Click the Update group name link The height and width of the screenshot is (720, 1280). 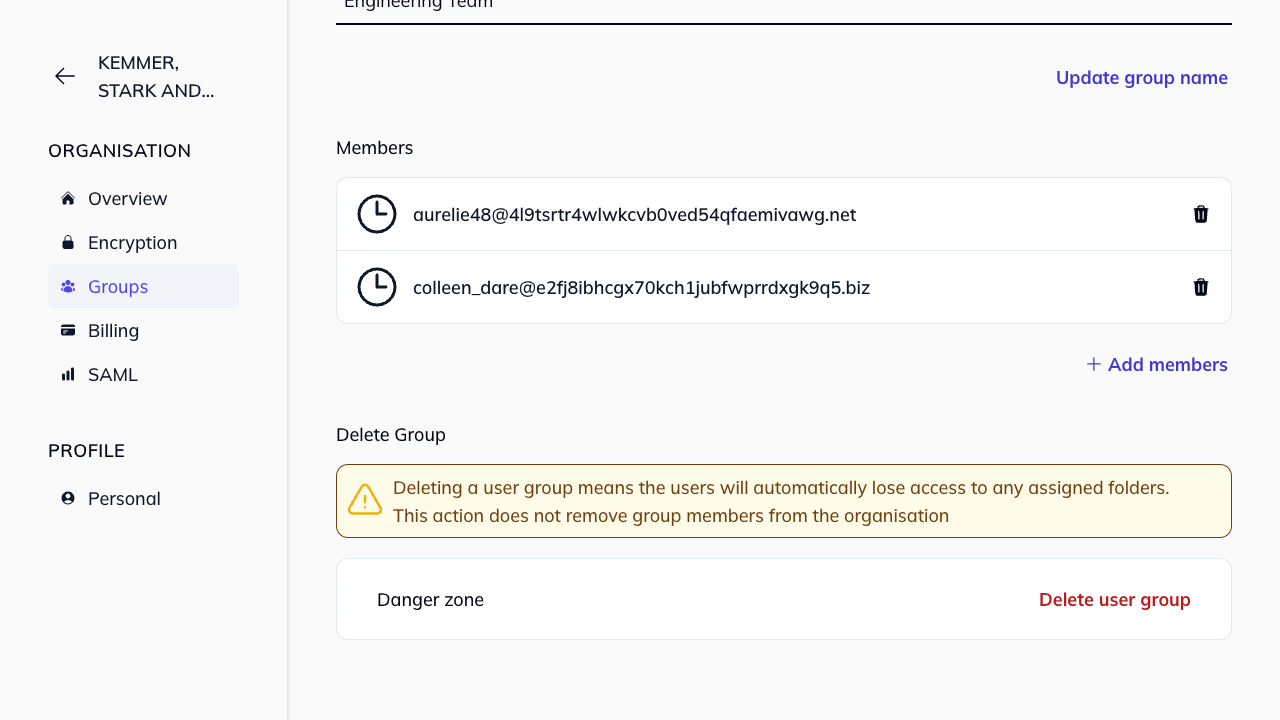pyautogui.click(x=1142, y=77)
